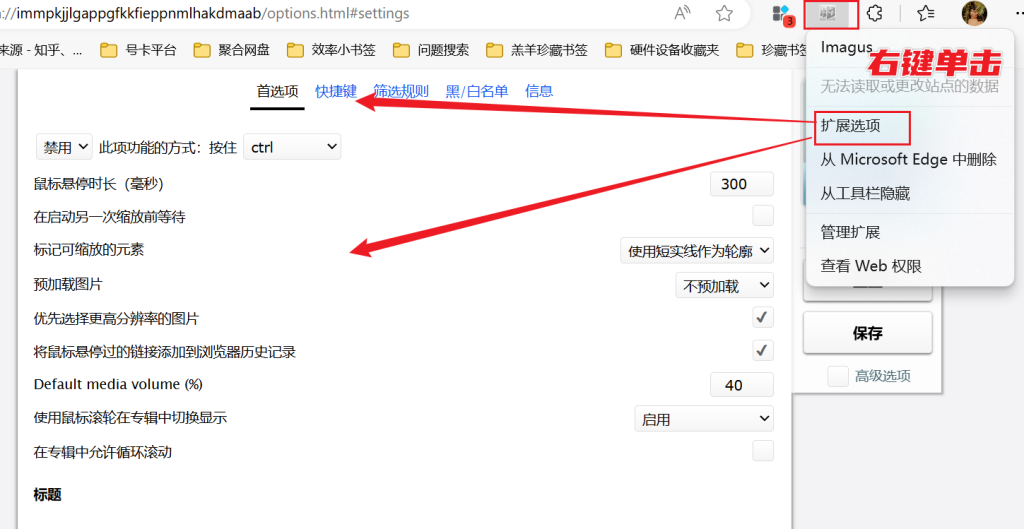
Task: Click the browser address bar URL
Action: point(204,13)
